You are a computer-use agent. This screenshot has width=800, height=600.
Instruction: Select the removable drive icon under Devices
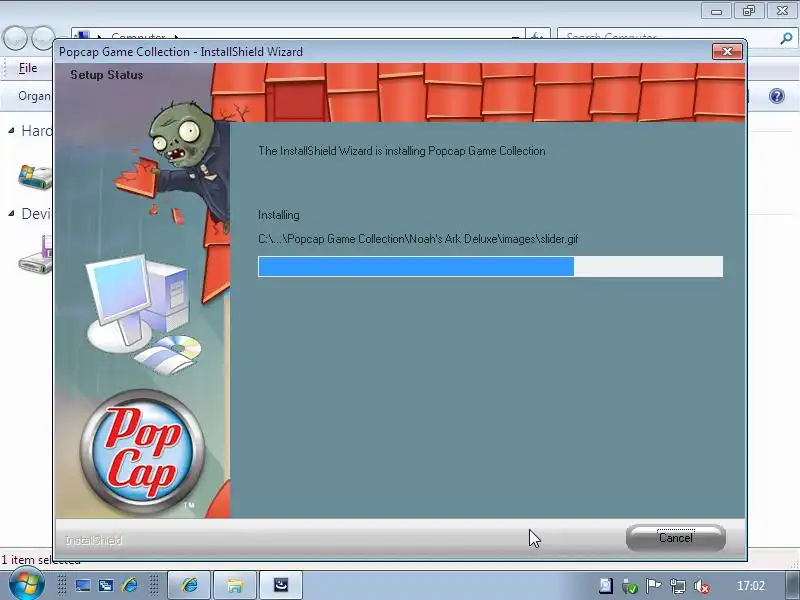click(36, 255)
